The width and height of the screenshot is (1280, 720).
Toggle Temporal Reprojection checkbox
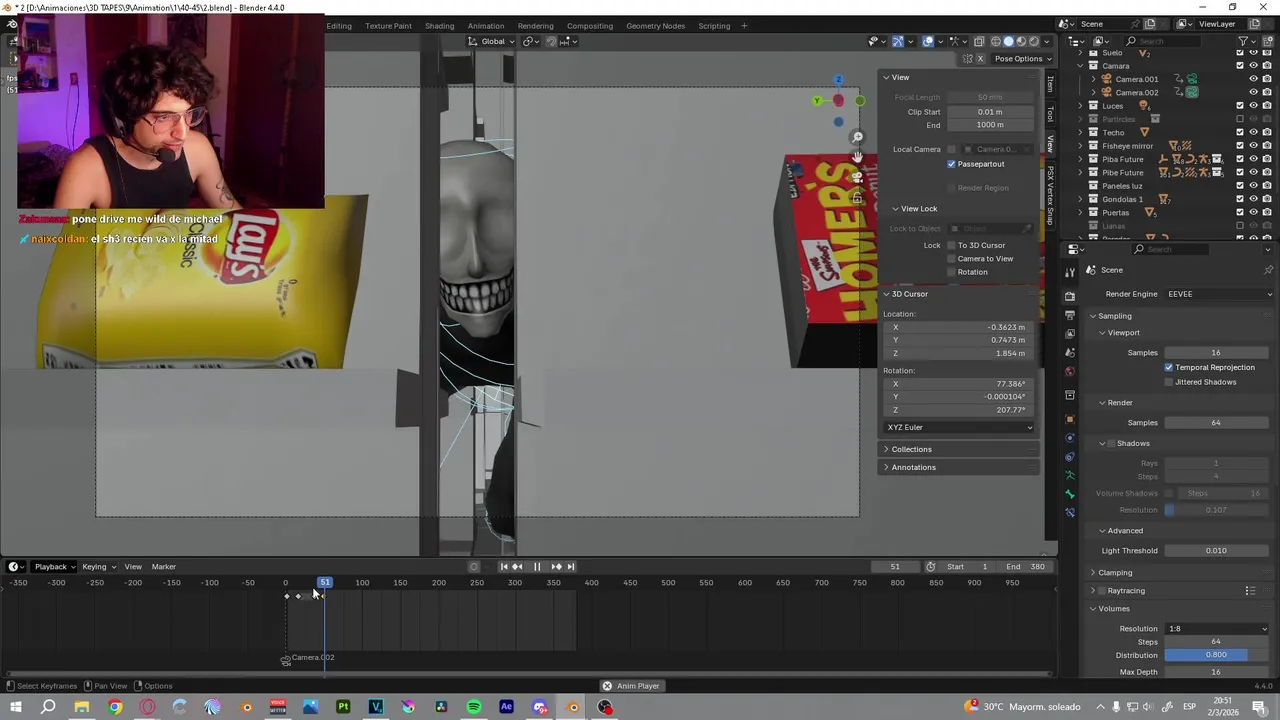tap(1168, 367)
